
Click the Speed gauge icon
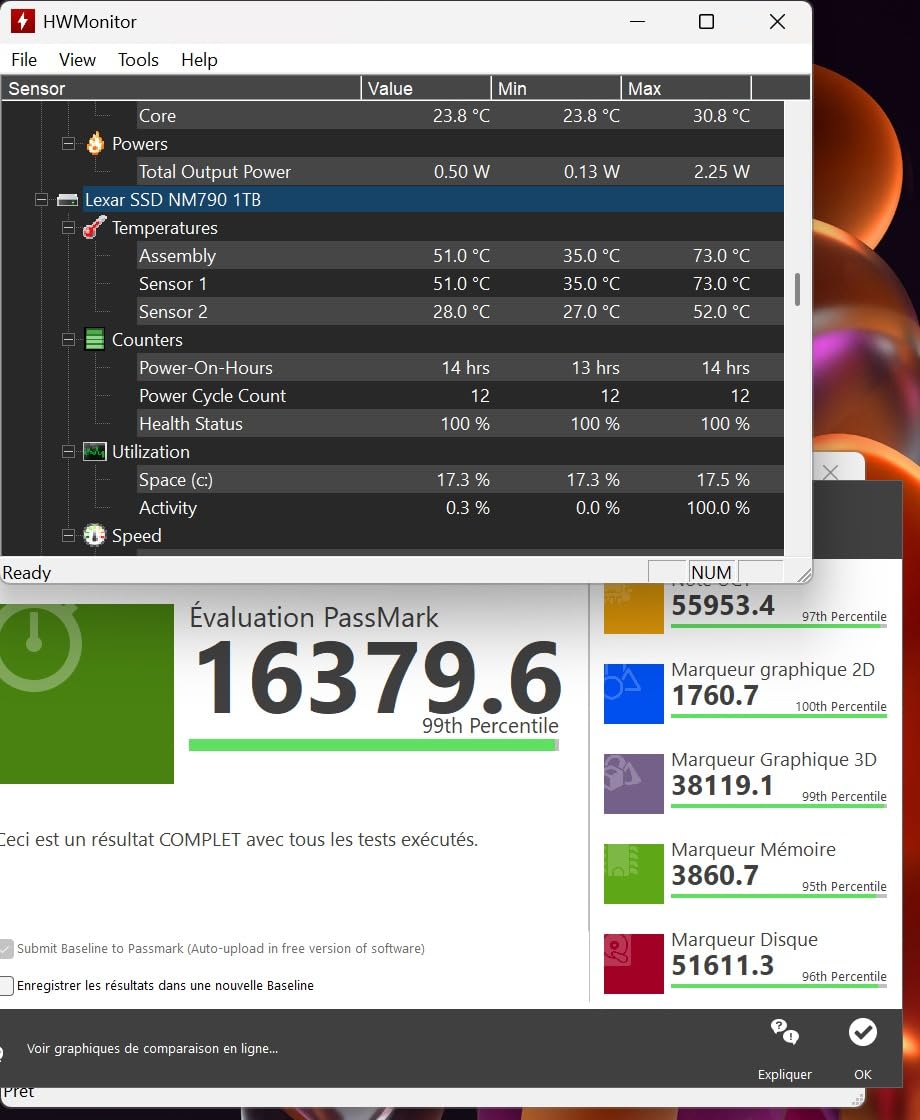(x=94, y=535)
